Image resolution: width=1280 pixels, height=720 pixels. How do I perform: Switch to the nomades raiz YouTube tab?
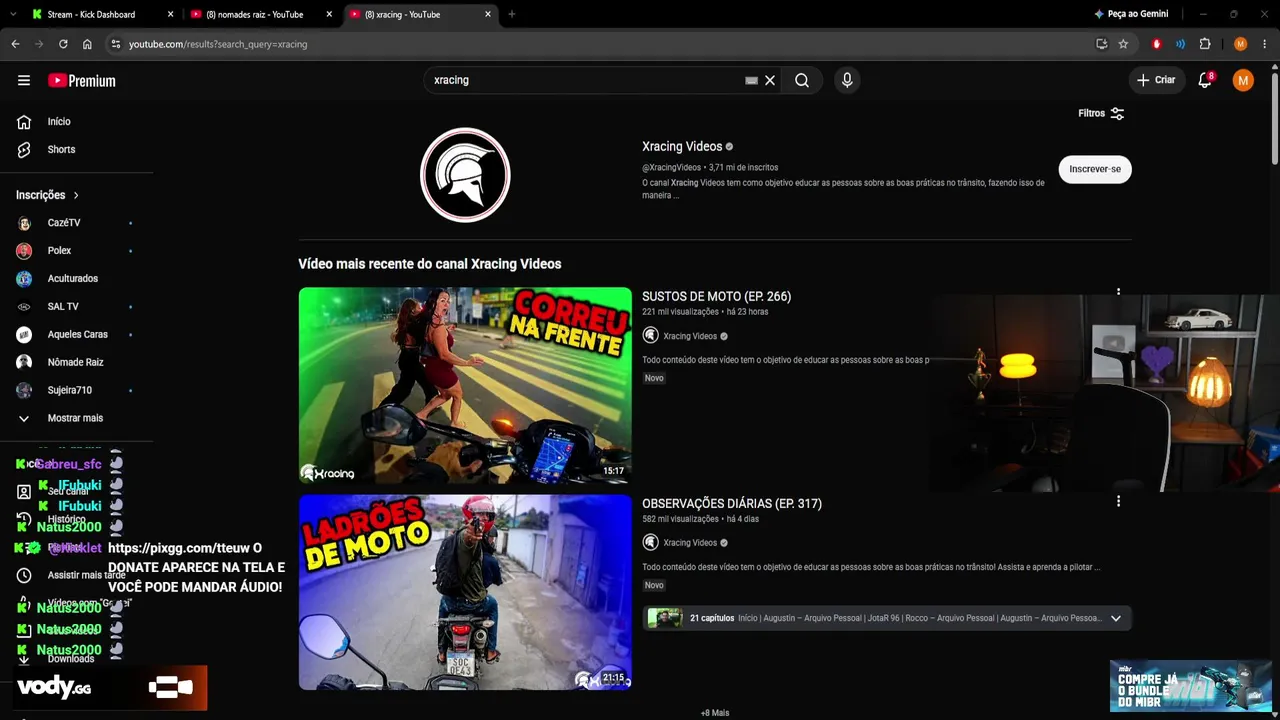click(260, 14)
